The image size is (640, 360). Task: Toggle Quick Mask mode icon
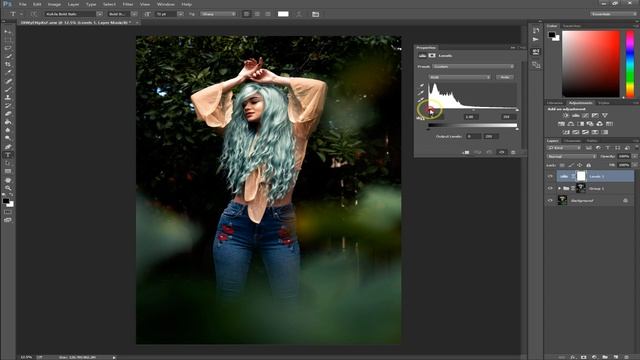pyautogui.click(x=8, y=212)
